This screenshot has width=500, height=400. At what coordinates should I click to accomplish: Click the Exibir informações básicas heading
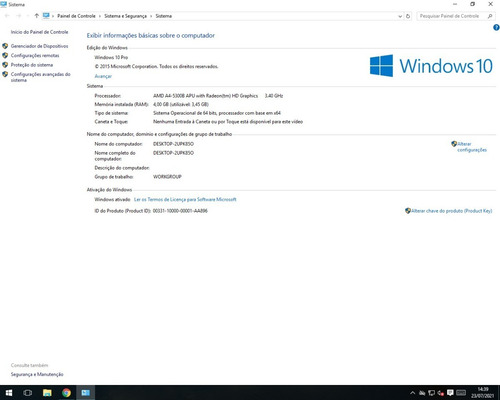coord(151,35)
